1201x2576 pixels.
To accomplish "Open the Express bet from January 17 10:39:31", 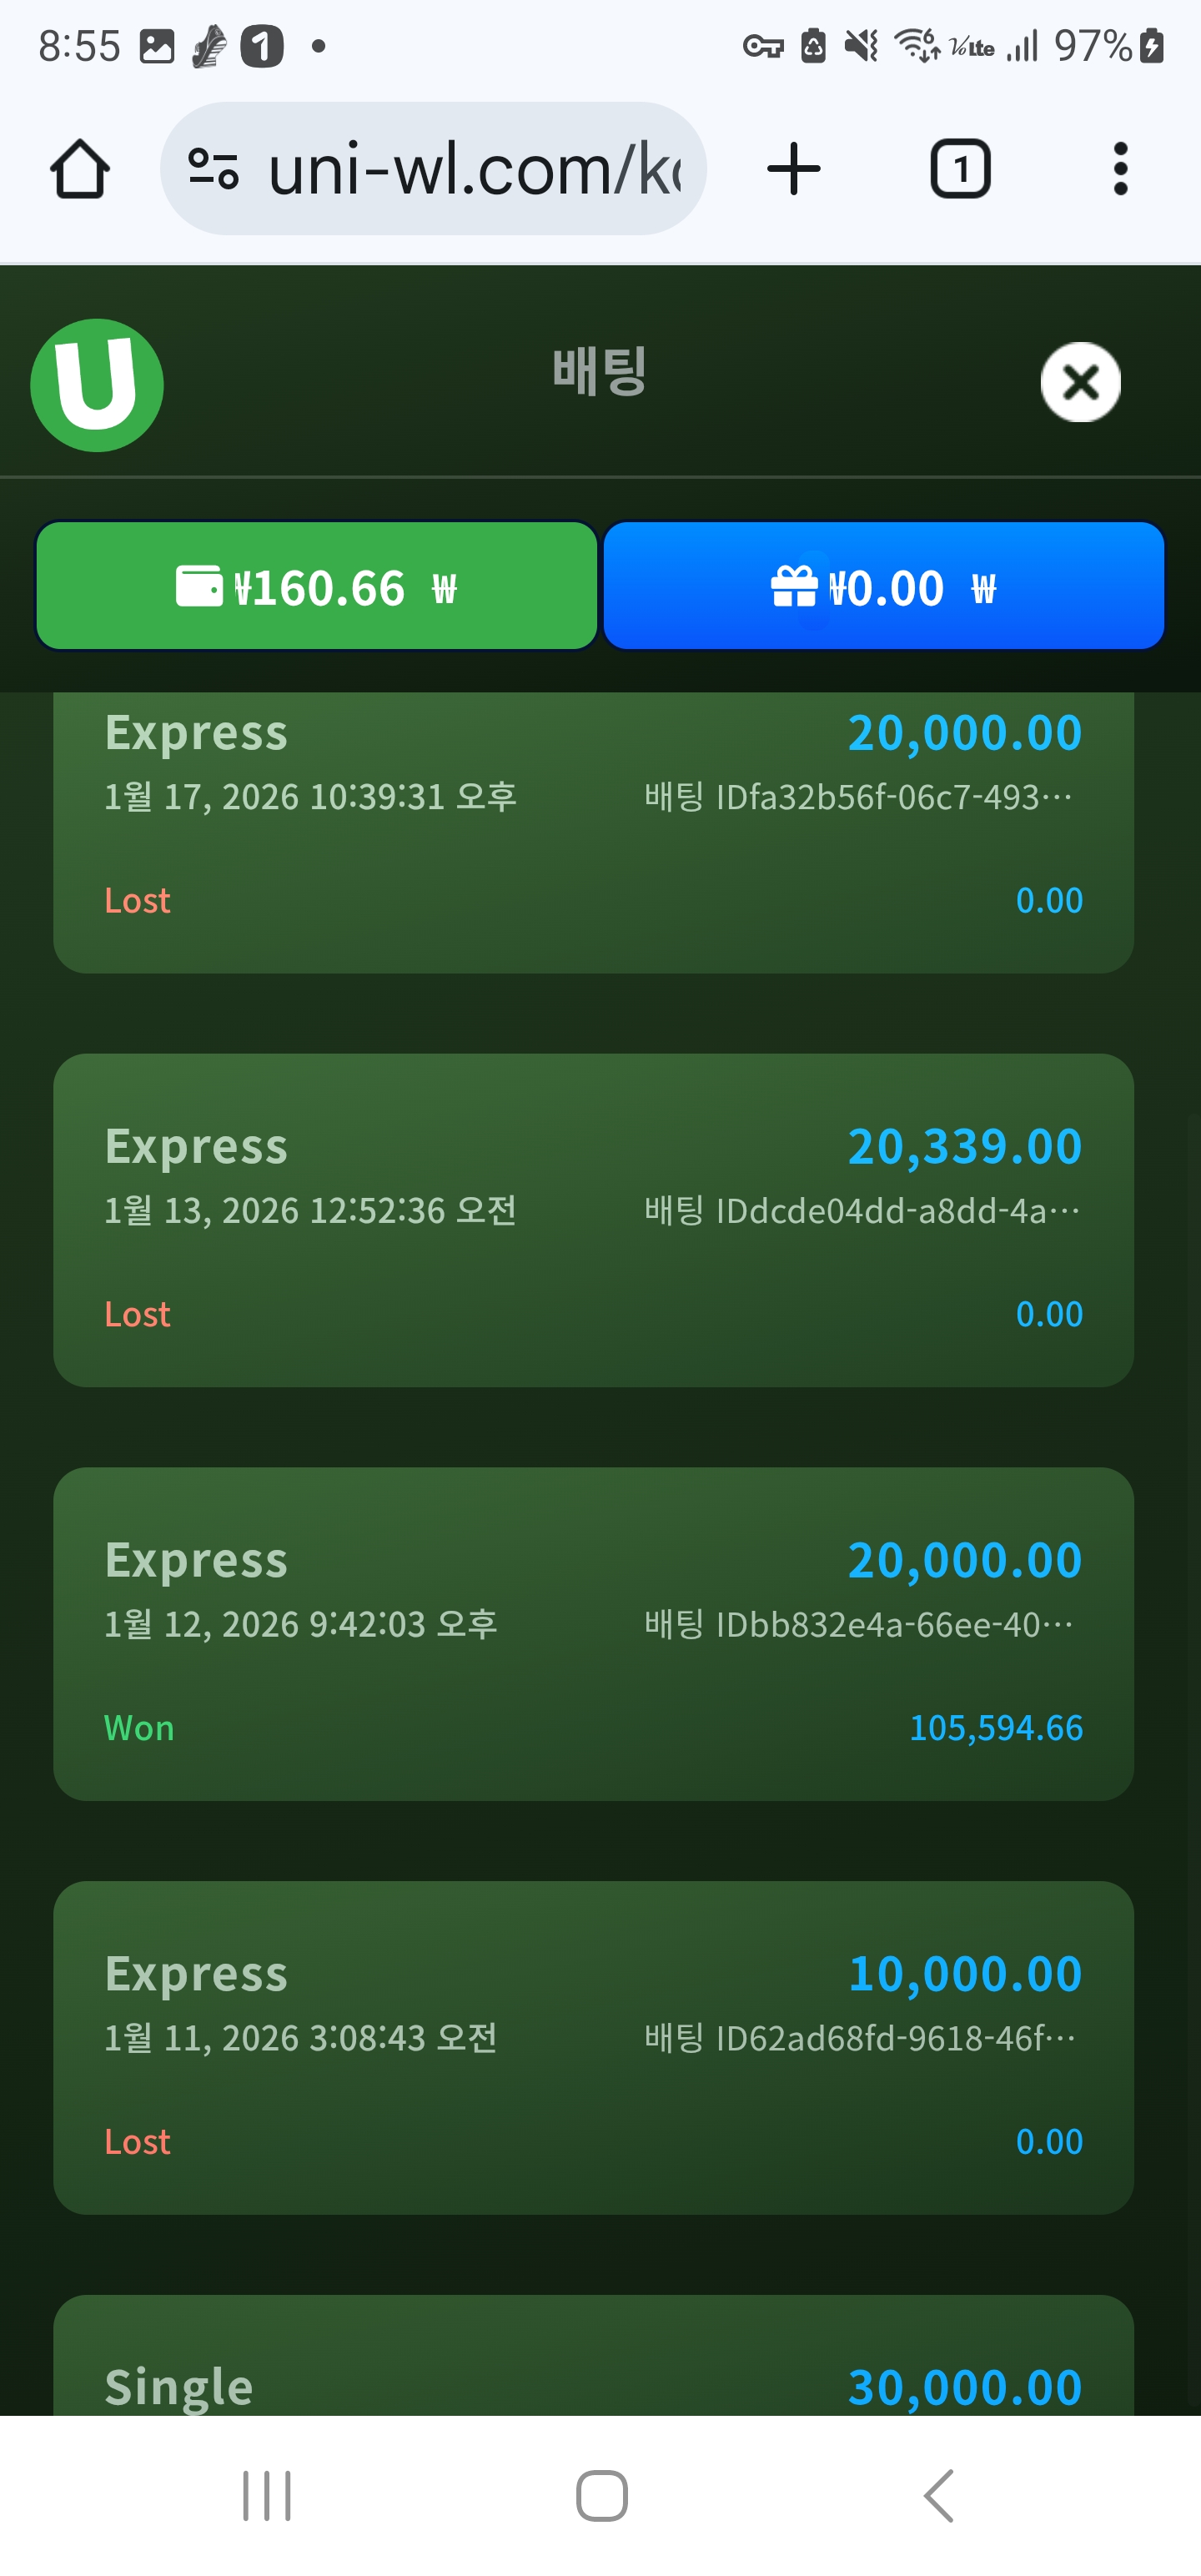I will click(x=593, y=830).
